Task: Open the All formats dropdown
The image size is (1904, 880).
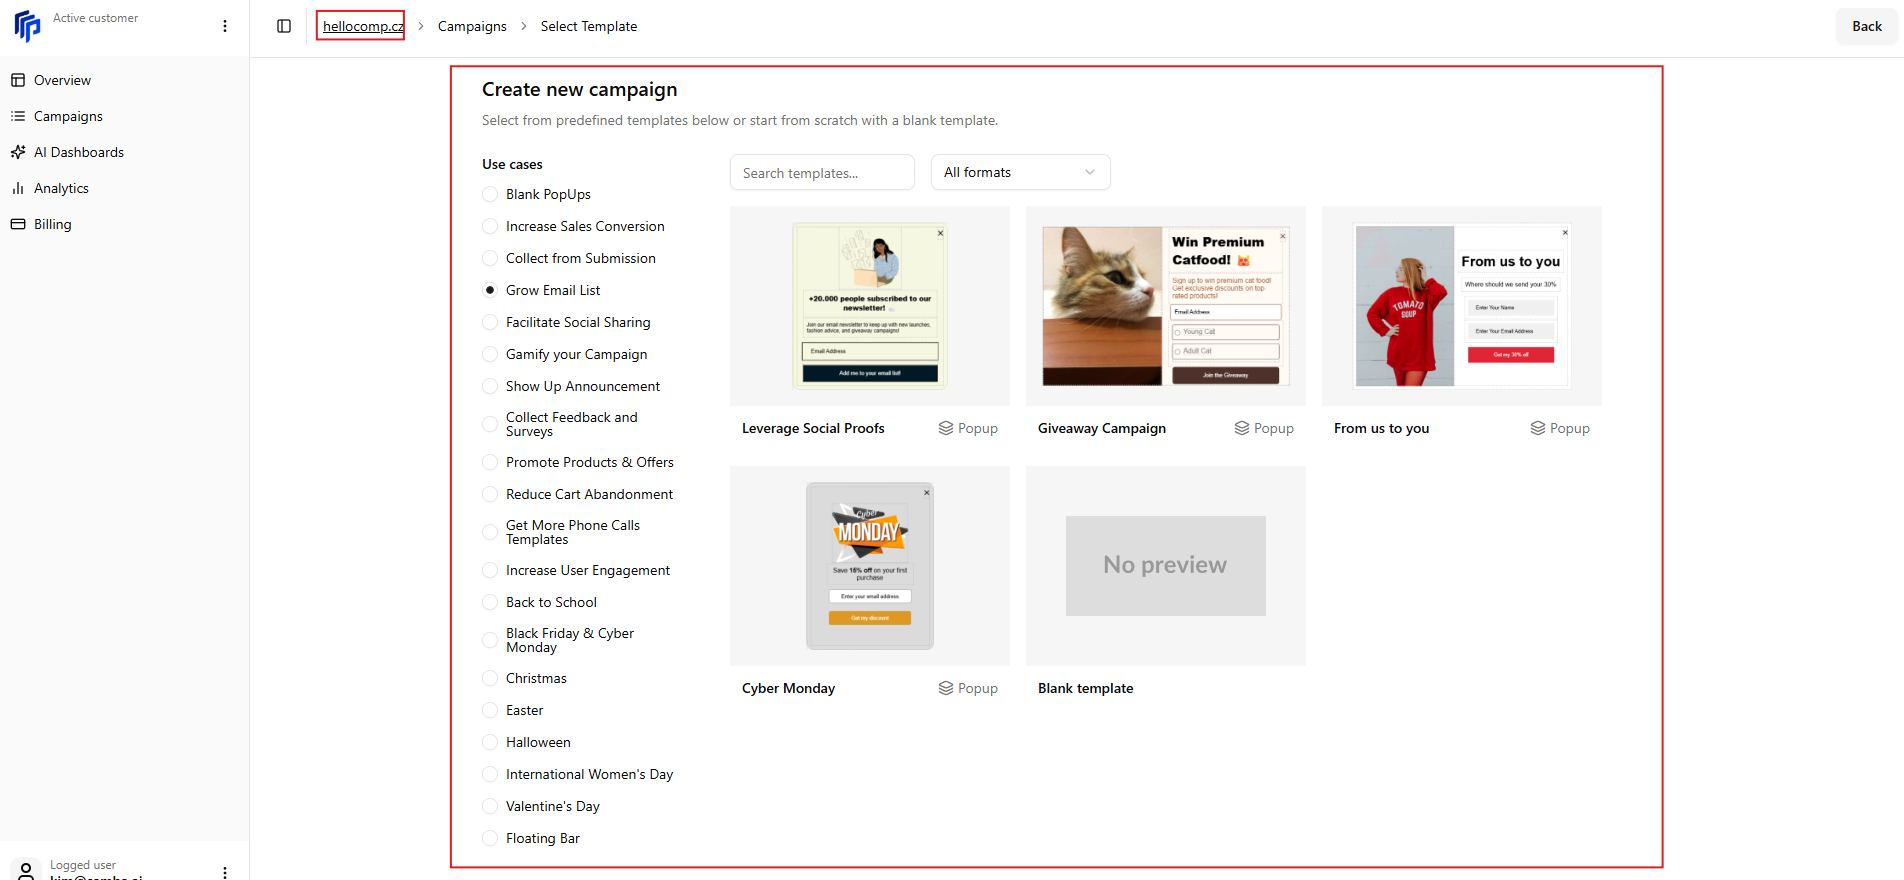Action: click(x=1020, y=172)
